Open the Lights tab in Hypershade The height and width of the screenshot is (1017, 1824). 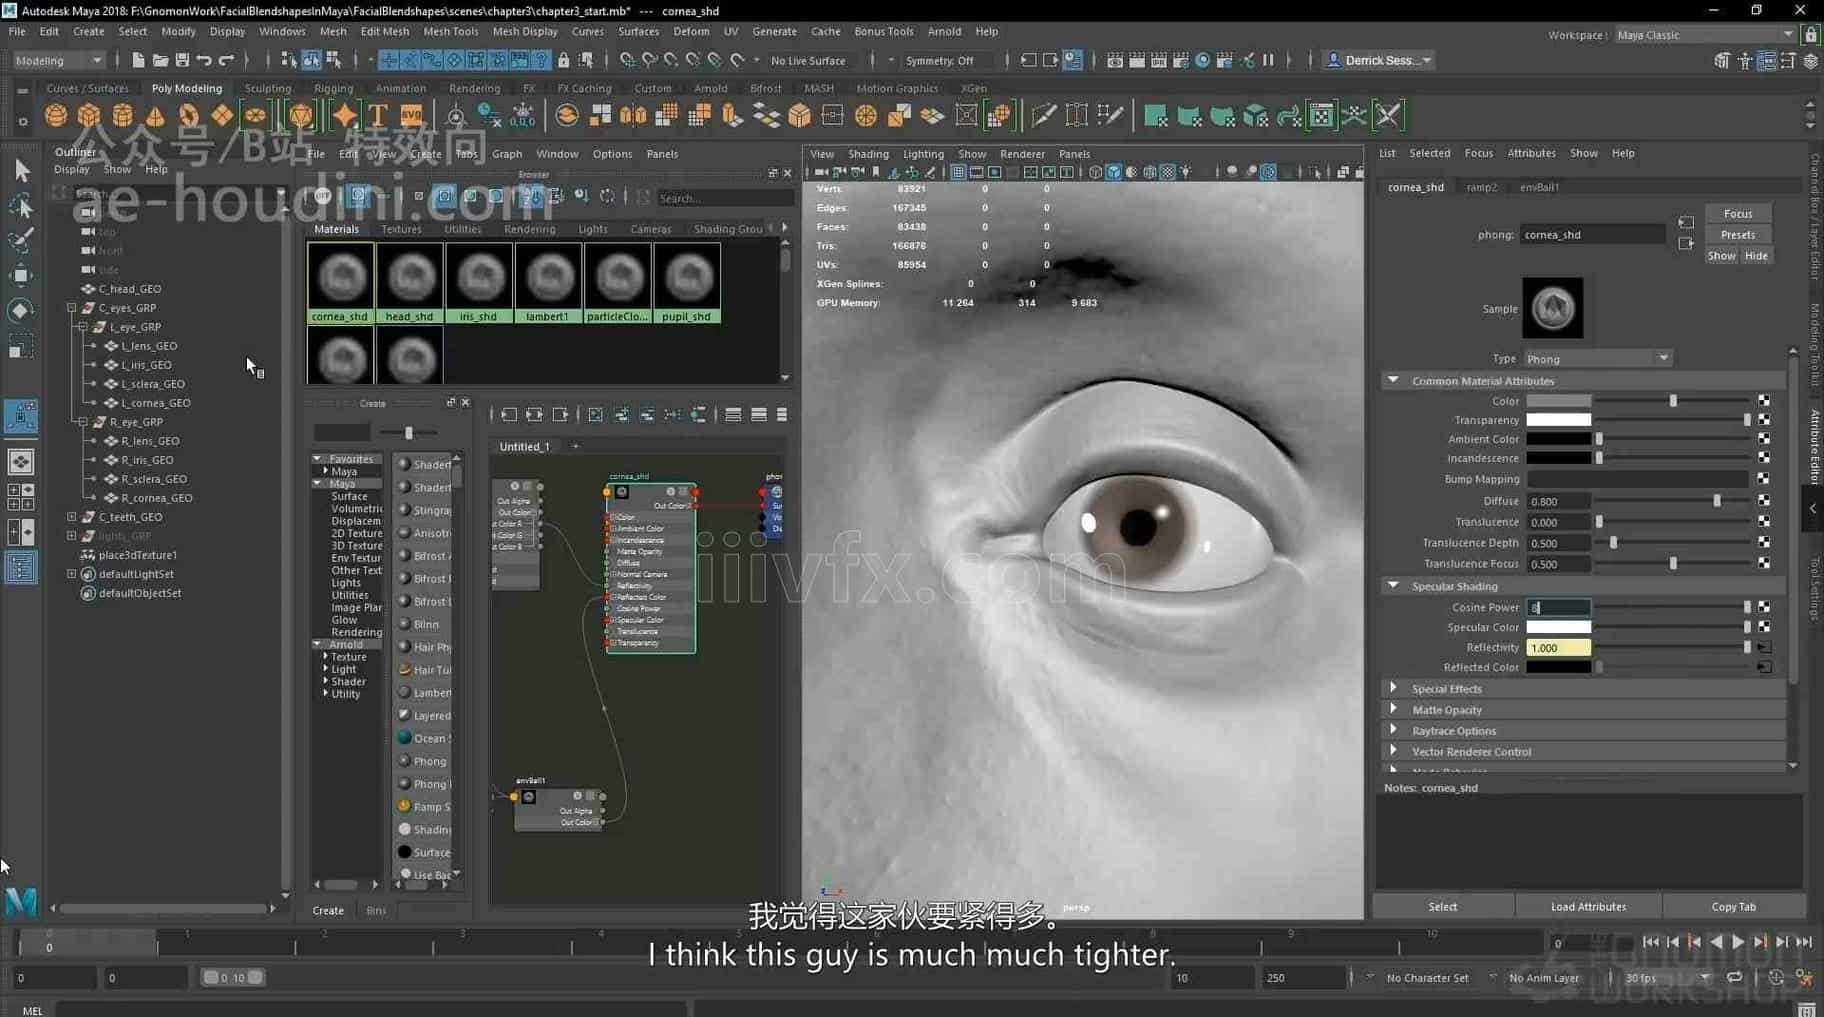pos(592,229)
